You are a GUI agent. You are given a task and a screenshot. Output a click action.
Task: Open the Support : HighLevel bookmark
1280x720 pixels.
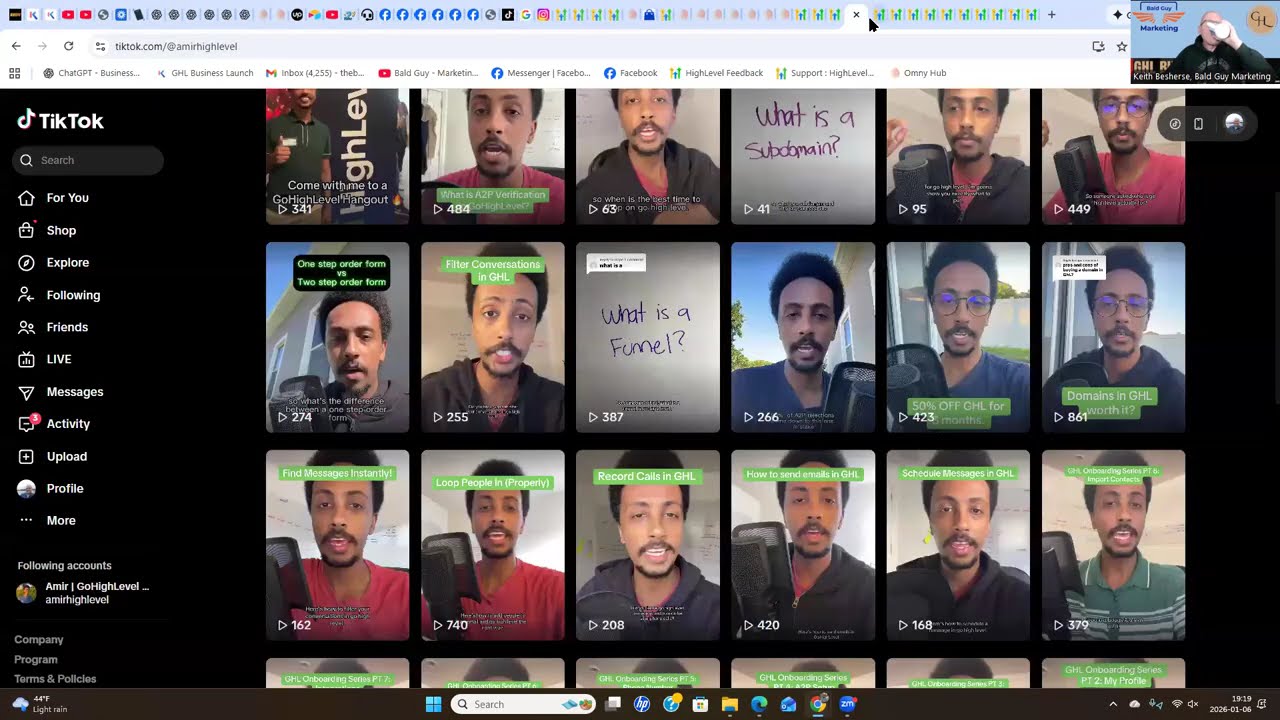click(825, 73)
